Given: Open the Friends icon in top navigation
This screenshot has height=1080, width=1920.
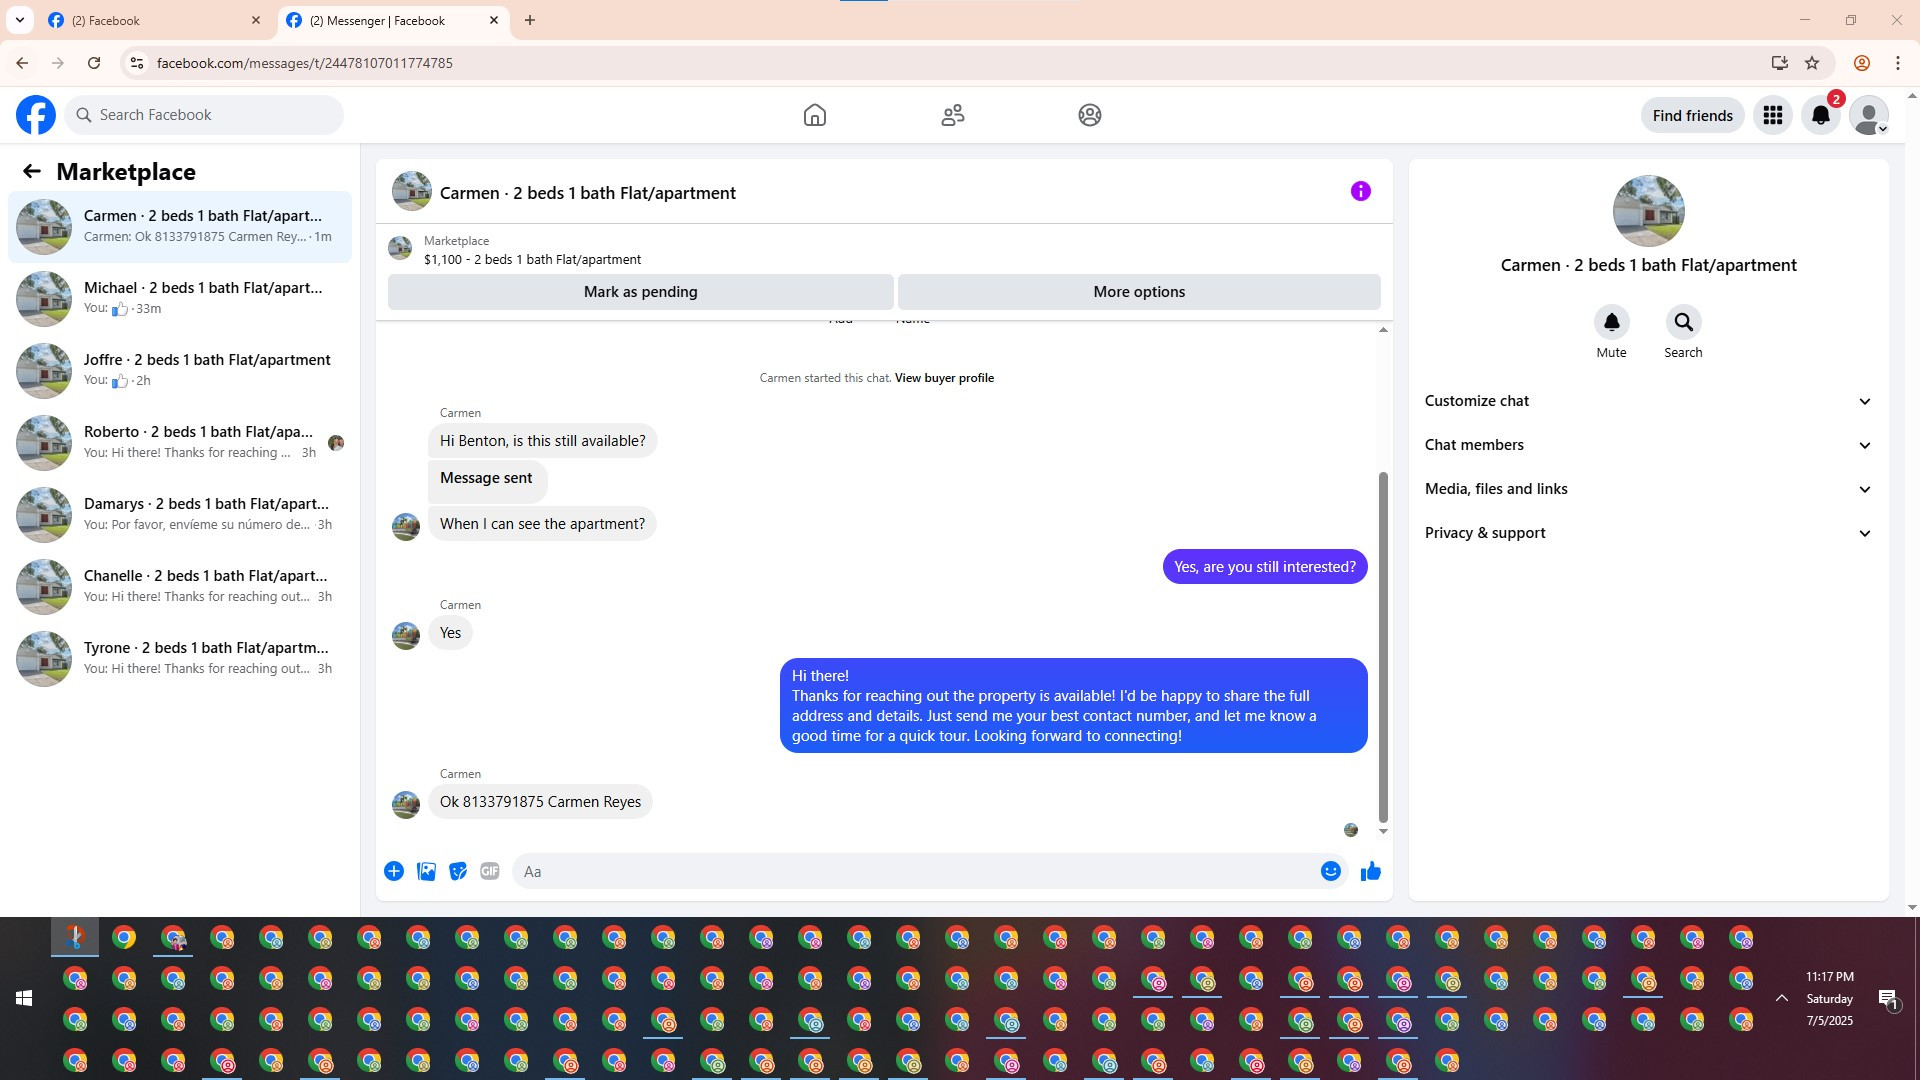Looking at the screenshot, I should pos(952,115).
